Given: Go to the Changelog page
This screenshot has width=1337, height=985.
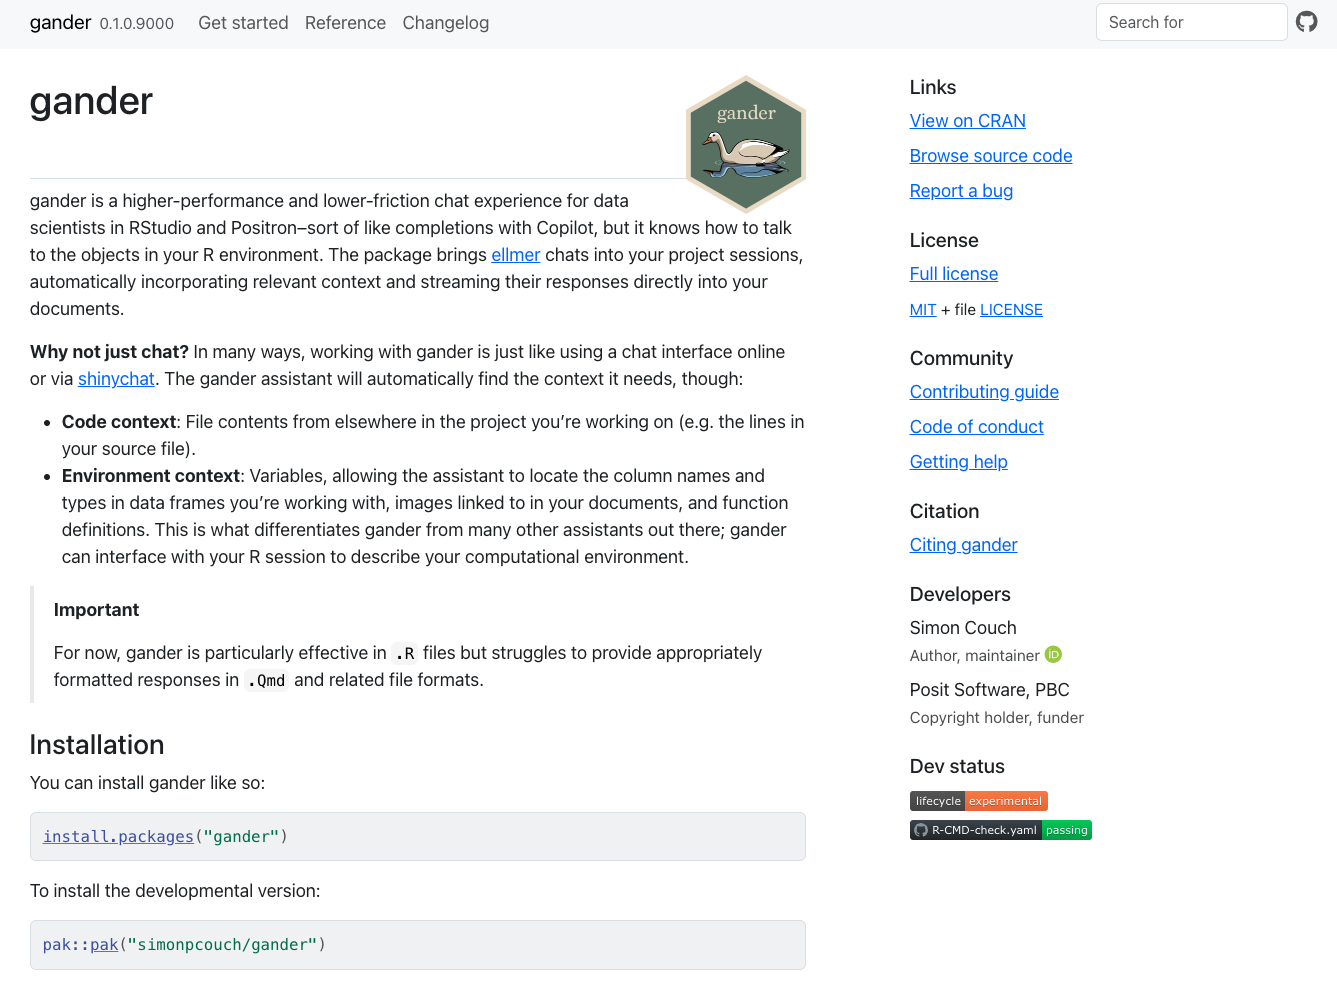Looking at the screenshot, I should click(445, 23).
